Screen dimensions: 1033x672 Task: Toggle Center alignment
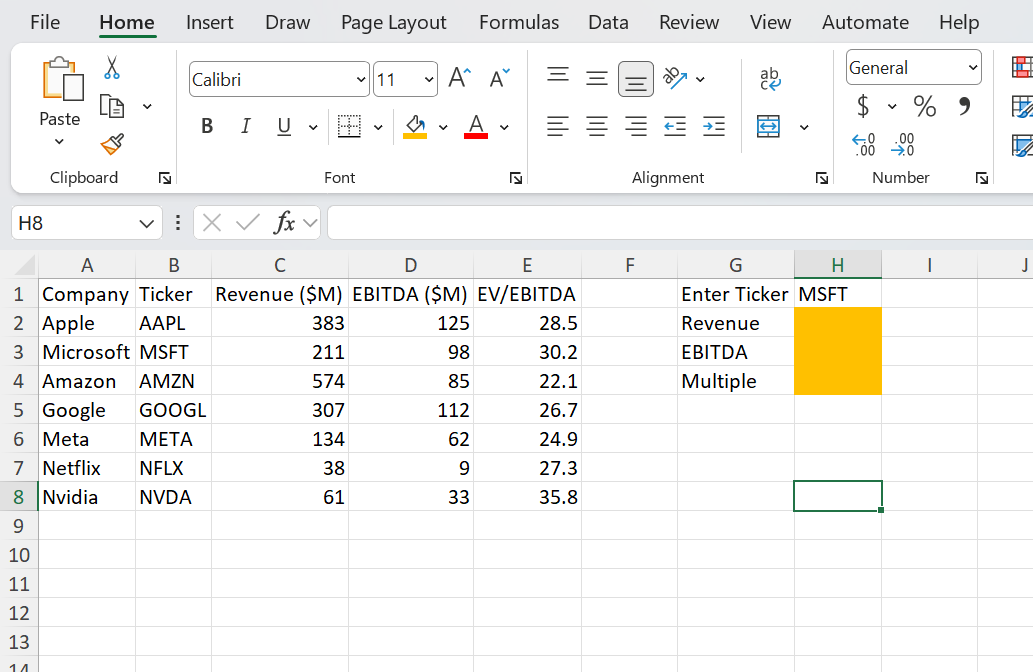(x=596, y=126)
